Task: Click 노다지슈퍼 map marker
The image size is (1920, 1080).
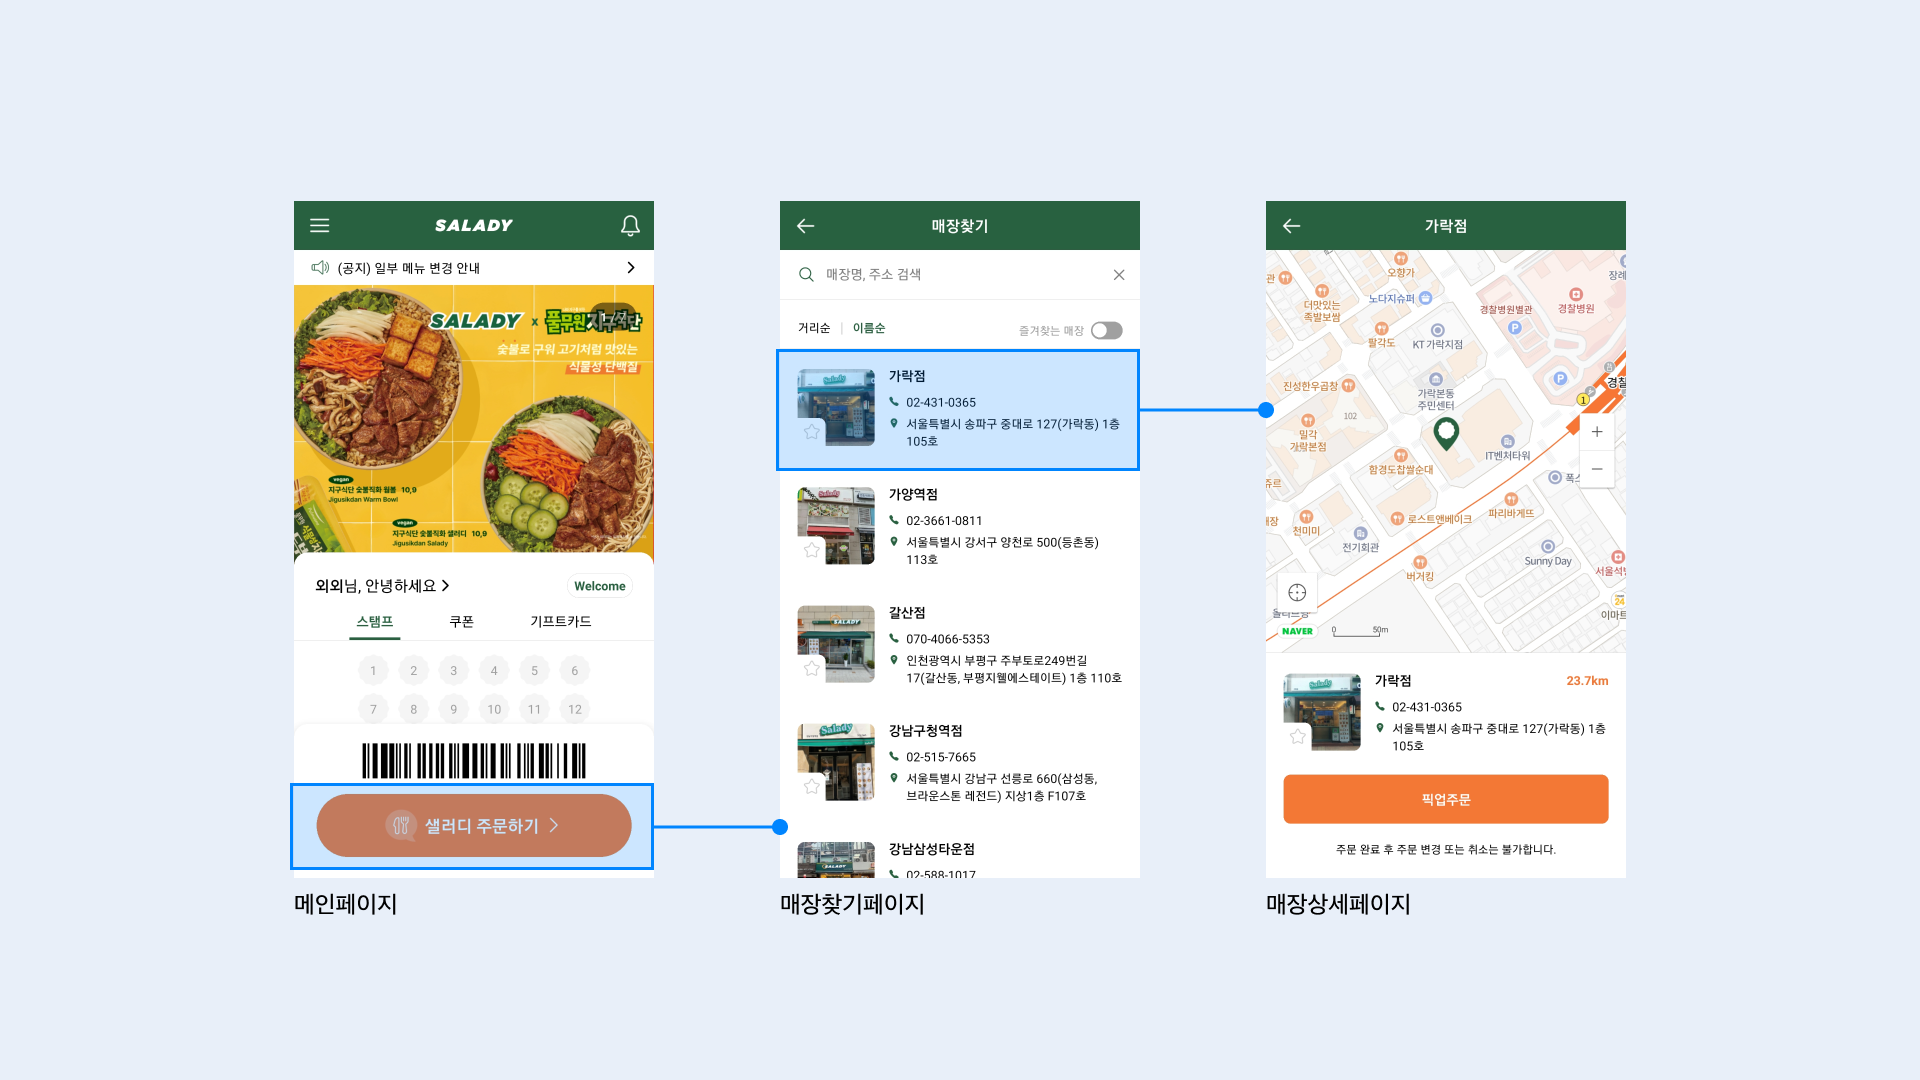Action: pyautogui.click(x=1426, y=298)
